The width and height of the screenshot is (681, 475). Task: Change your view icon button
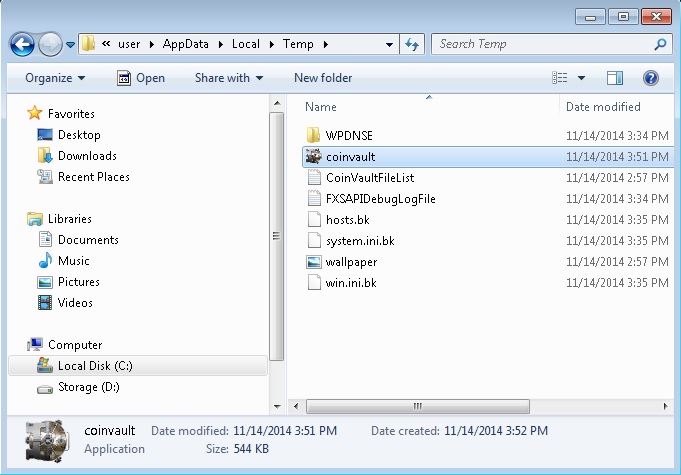[x=559, y=78]
